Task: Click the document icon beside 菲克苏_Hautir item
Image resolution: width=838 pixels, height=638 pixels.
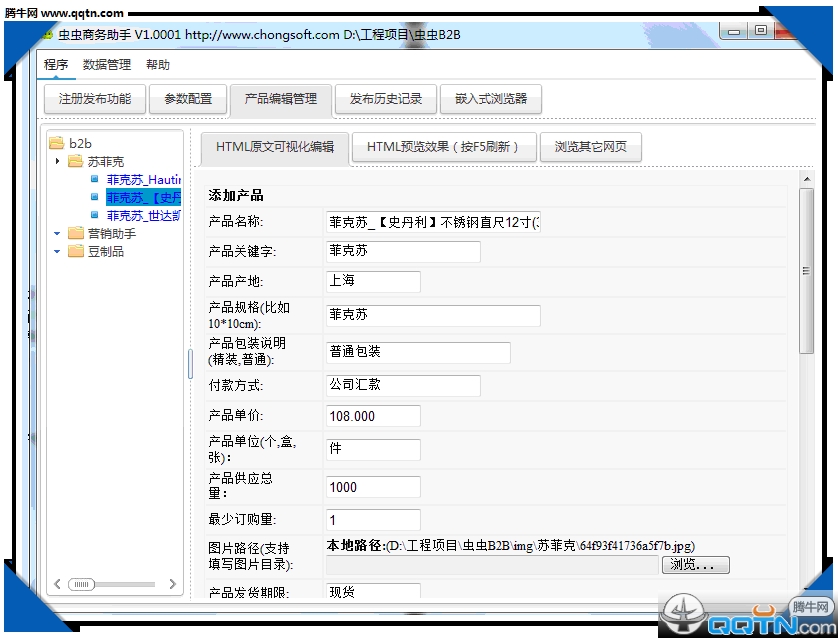Action: click(x=95, y=179)
